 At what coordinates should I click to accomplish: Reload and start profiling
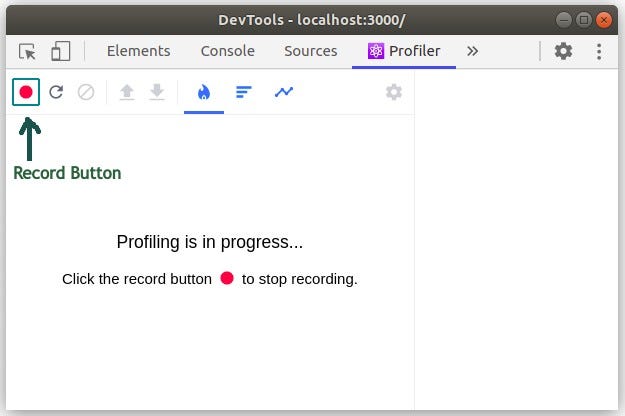56,92
